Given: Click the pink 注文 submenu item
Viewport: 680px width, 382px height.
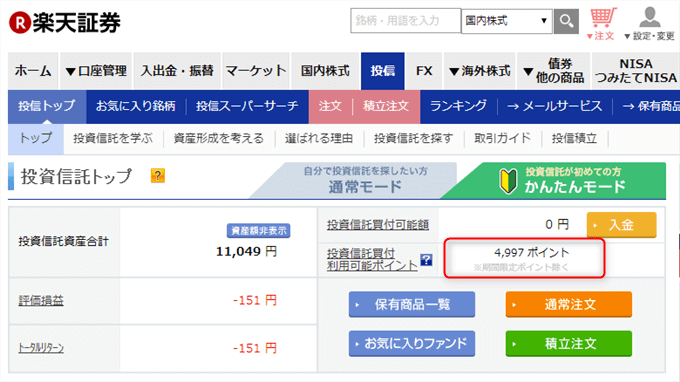Looking at the screenshot, I should click(330, 106).
